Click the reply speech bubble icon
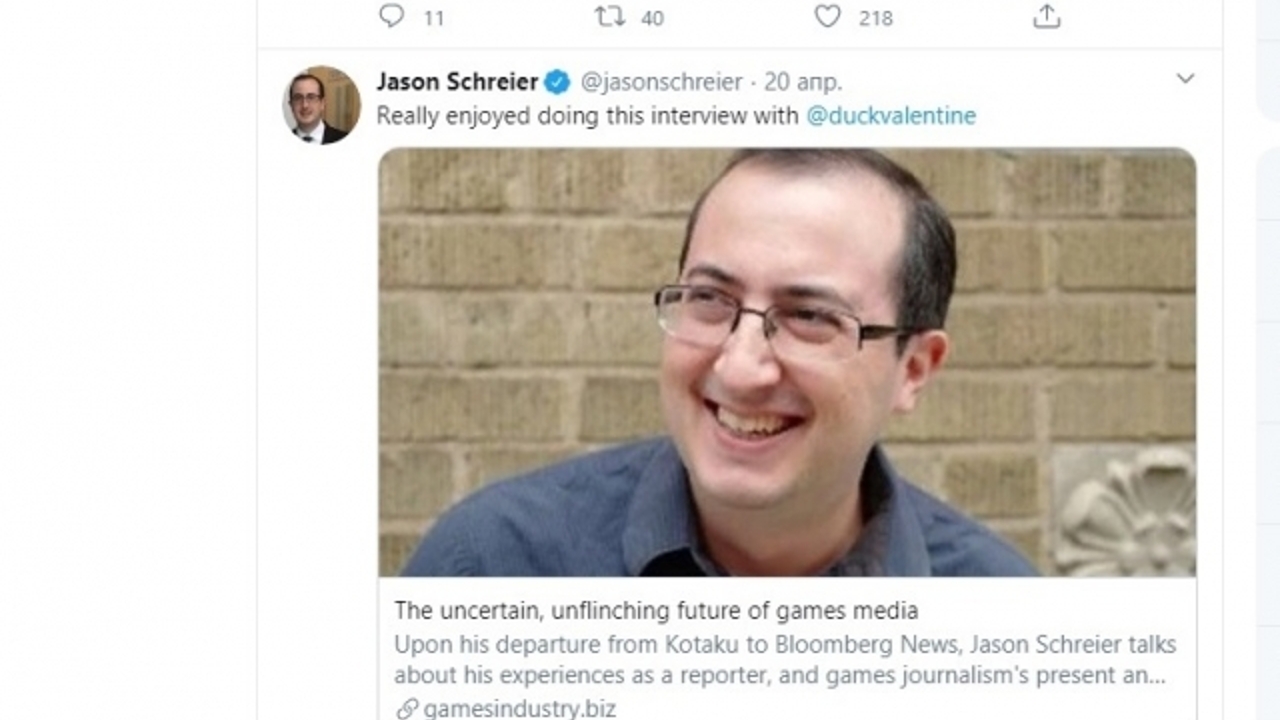Image resolution: width=1280 pixels, height=720 pixels. 392,16
